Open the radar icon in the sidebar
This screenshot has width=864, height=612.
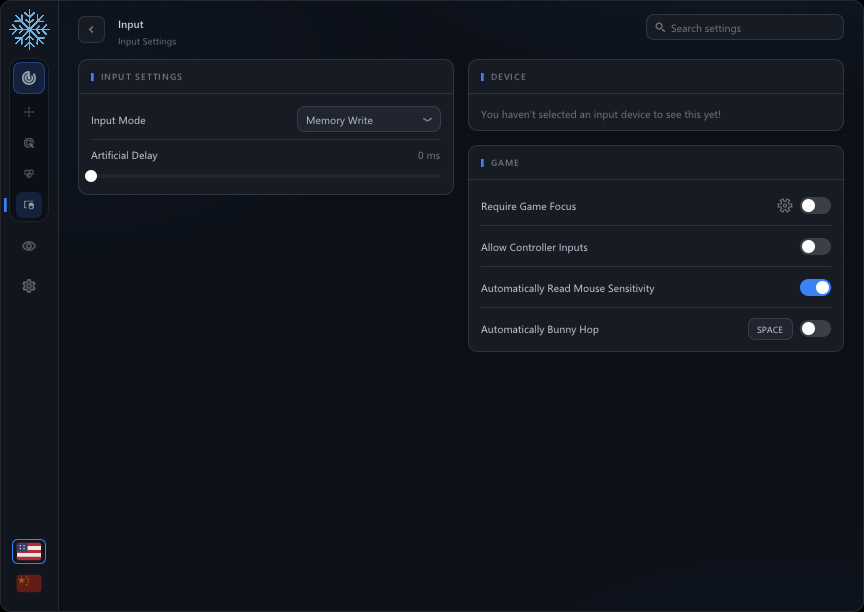click(29, 78)
